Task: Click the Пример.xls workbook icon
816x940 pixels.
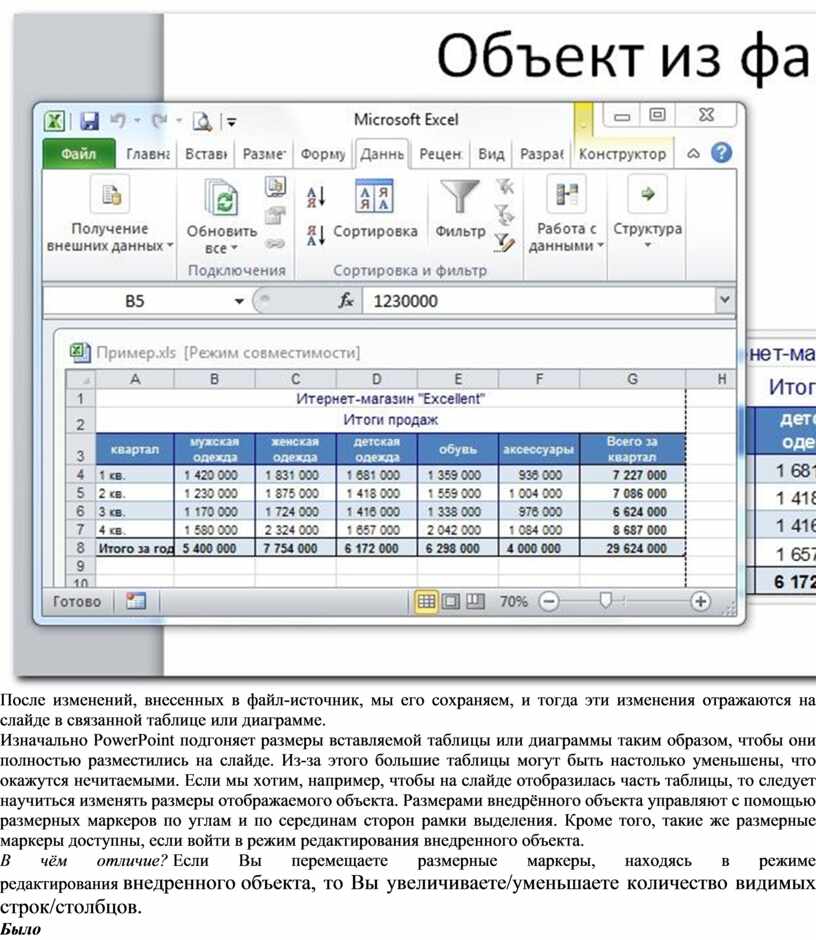Action: [79, 352]
